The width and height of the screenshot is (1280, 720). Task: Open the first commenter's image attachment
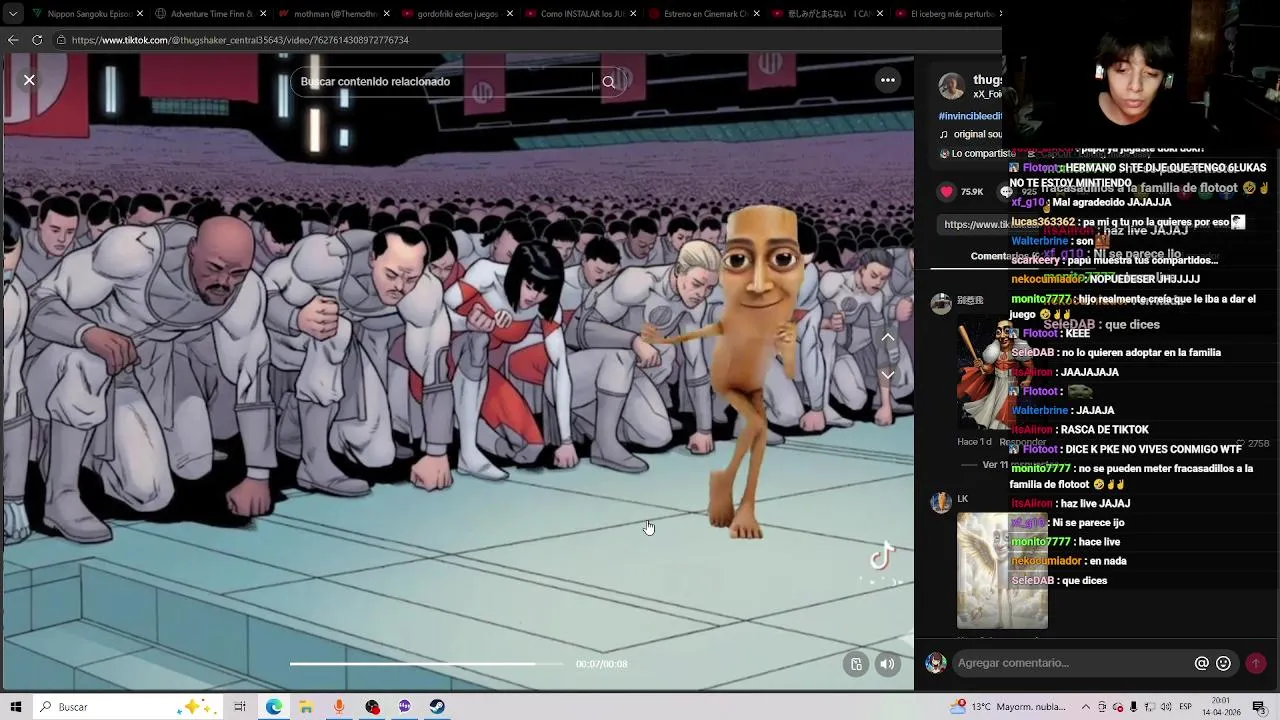point(1002,373)
